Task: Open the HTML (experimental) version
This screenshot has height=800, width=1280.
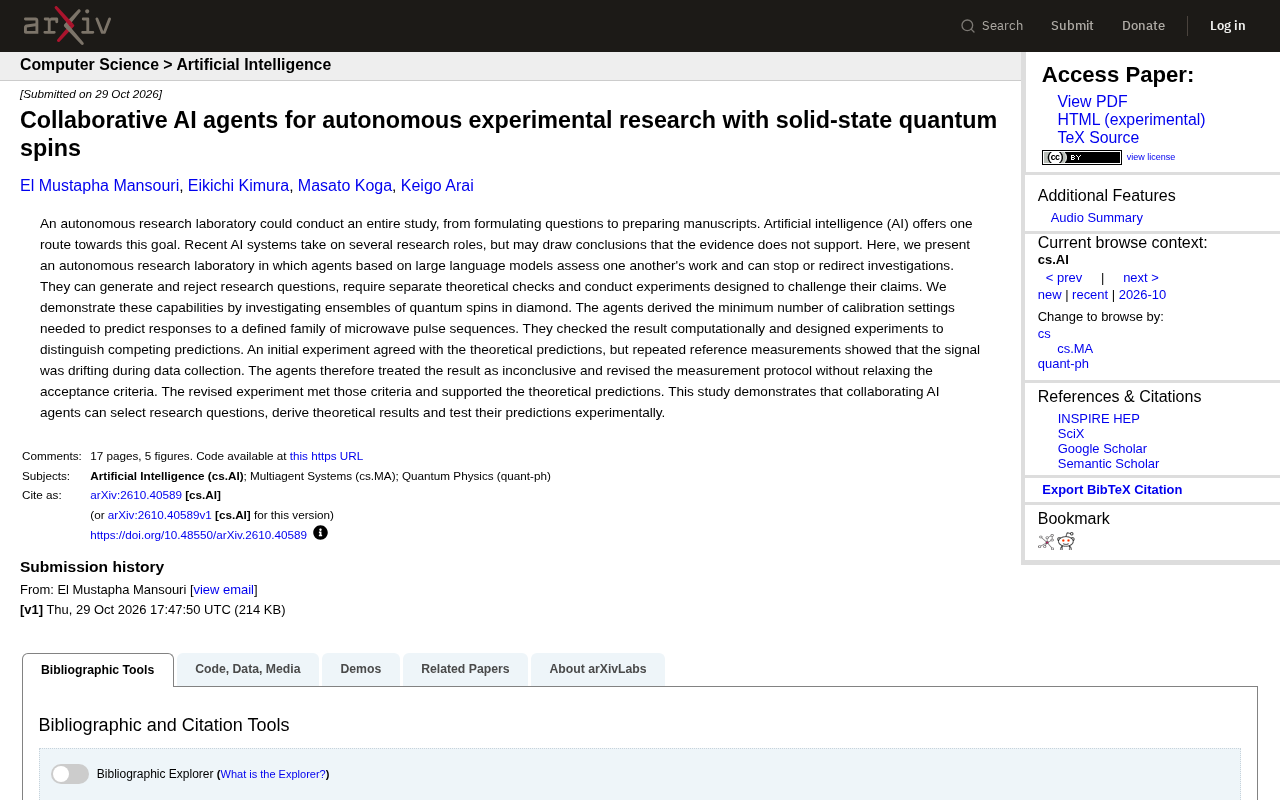Action: (1131, 120)
